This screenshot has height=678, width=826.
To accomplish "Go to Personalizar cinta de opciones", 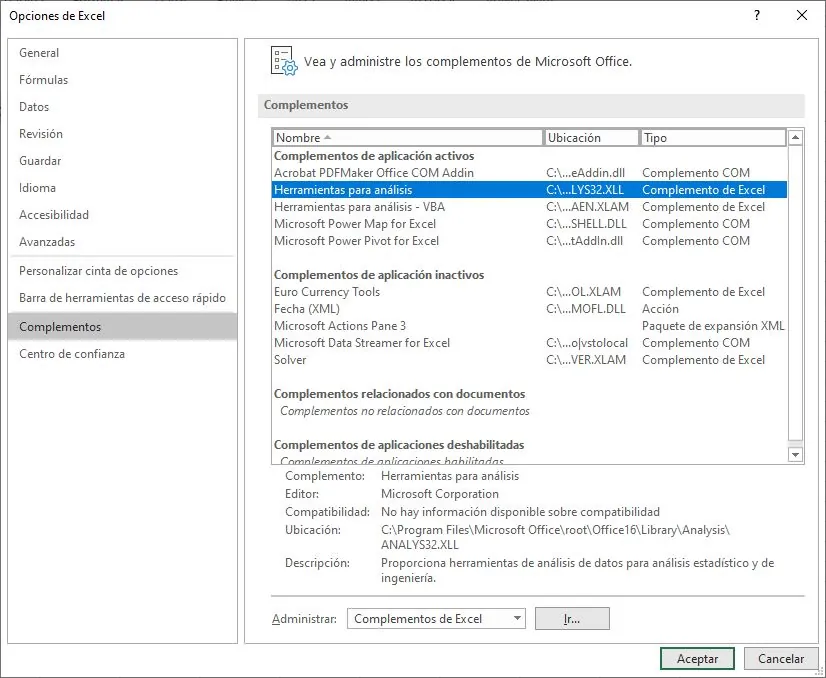I will 98,271.
